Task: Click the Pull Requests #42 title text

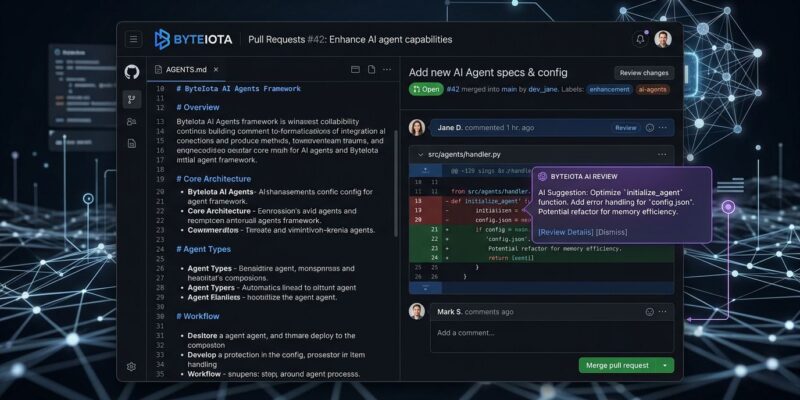Action: (x=350, y=39)
